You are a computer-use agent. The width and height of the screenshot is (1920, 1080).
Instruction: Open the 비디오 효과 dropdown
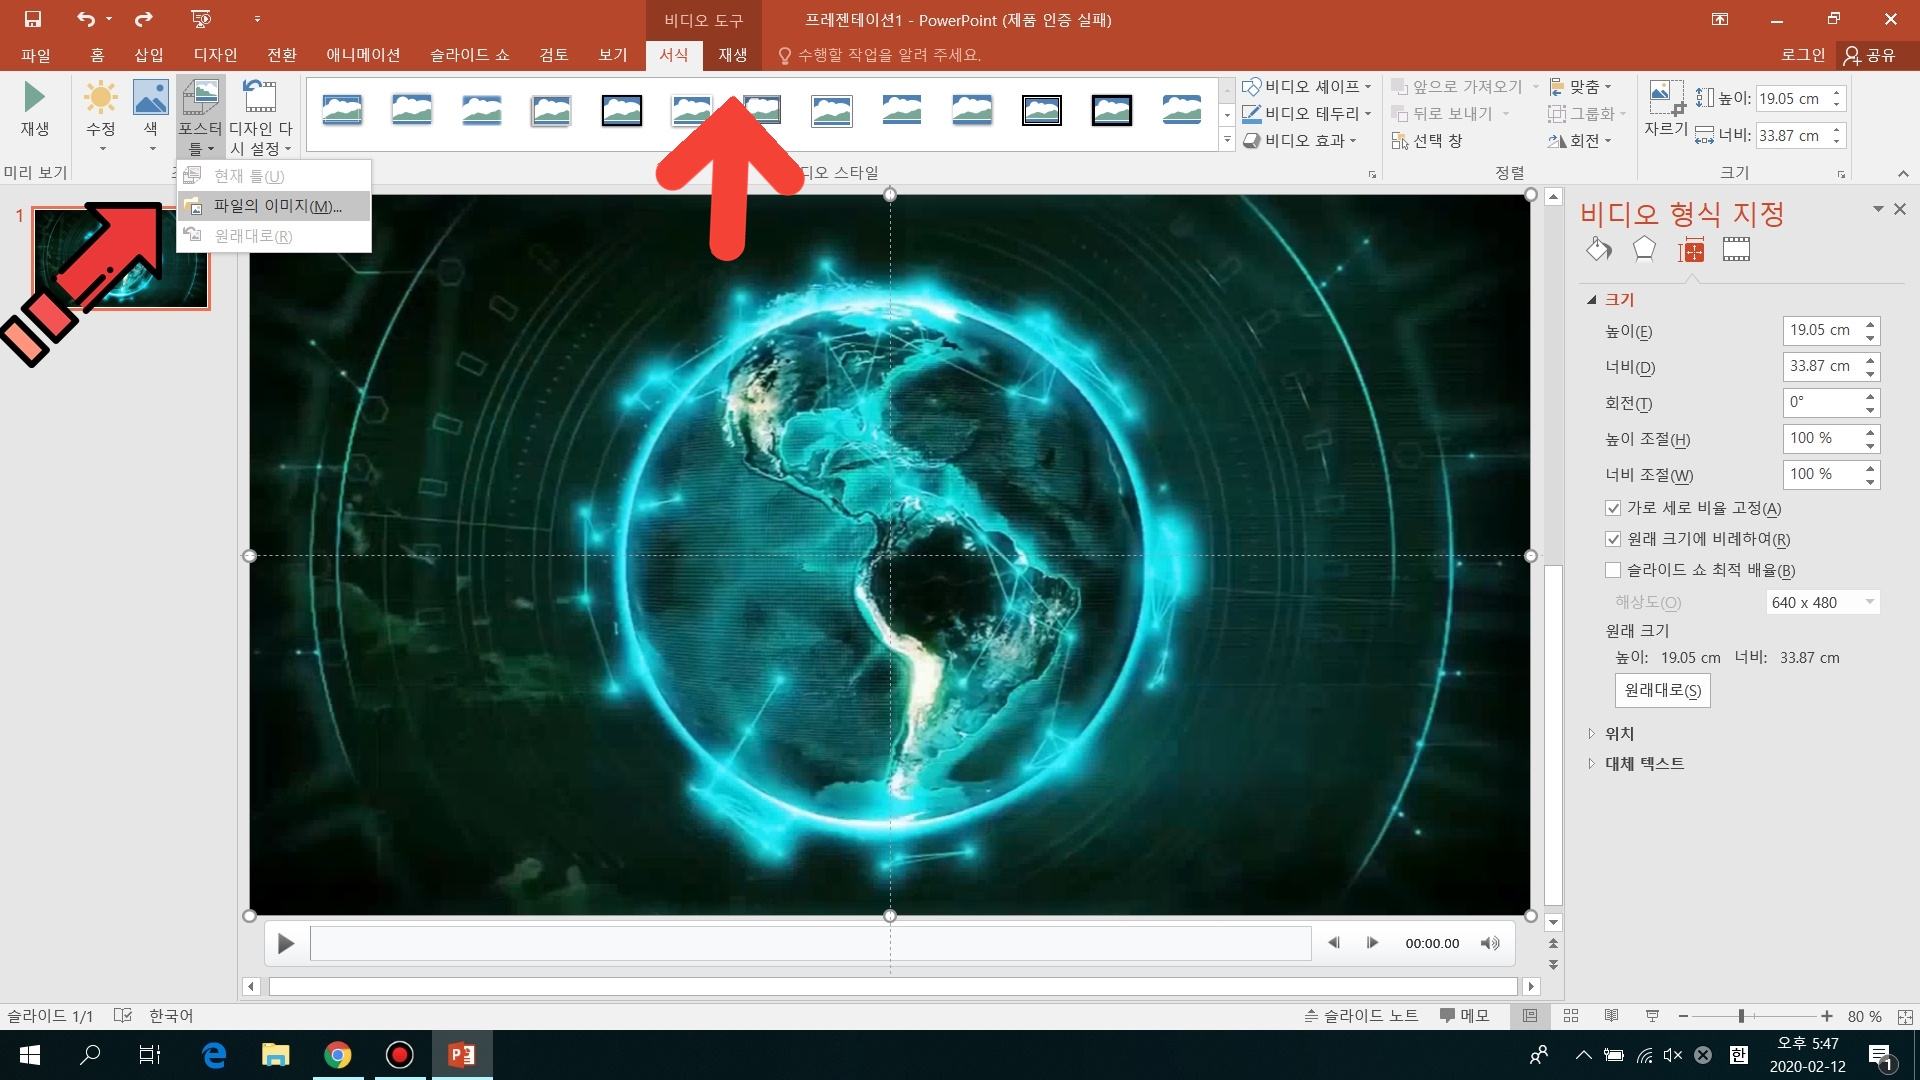point(1300,141)
